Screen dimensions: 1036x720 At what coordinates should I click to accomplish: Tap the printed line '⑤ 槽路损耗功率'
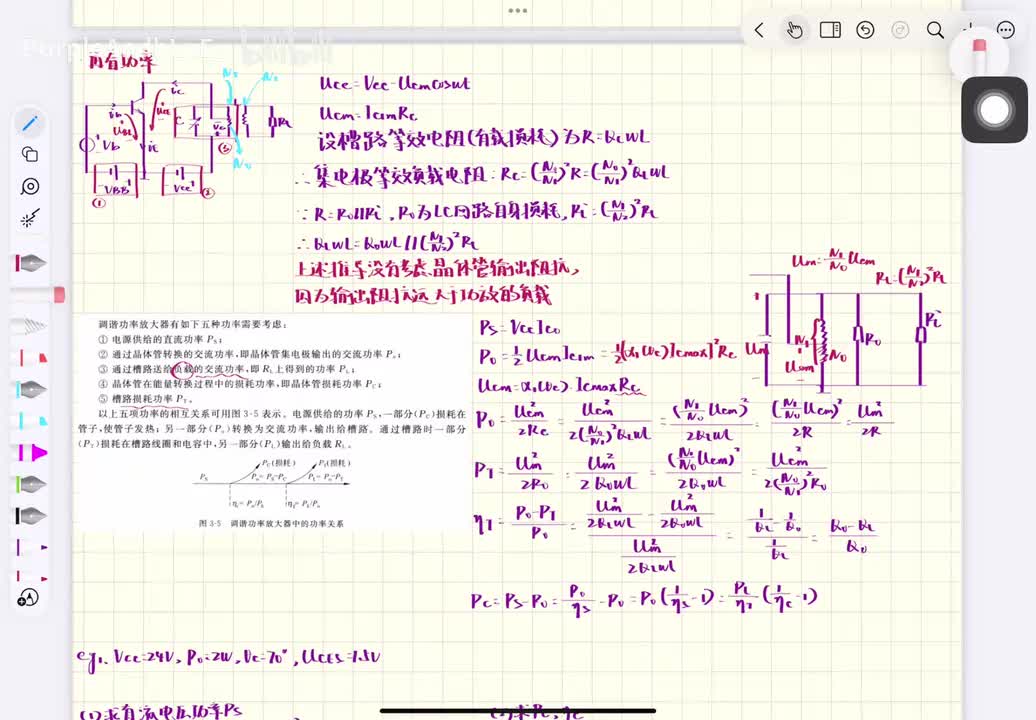click(x=145, y=398)
